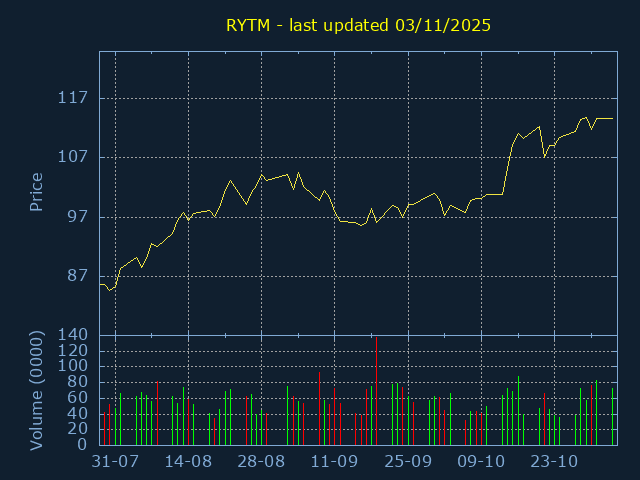The image size is (640, 480).
Task: Click the 100 volume tick label
Action: coord(74,366)
